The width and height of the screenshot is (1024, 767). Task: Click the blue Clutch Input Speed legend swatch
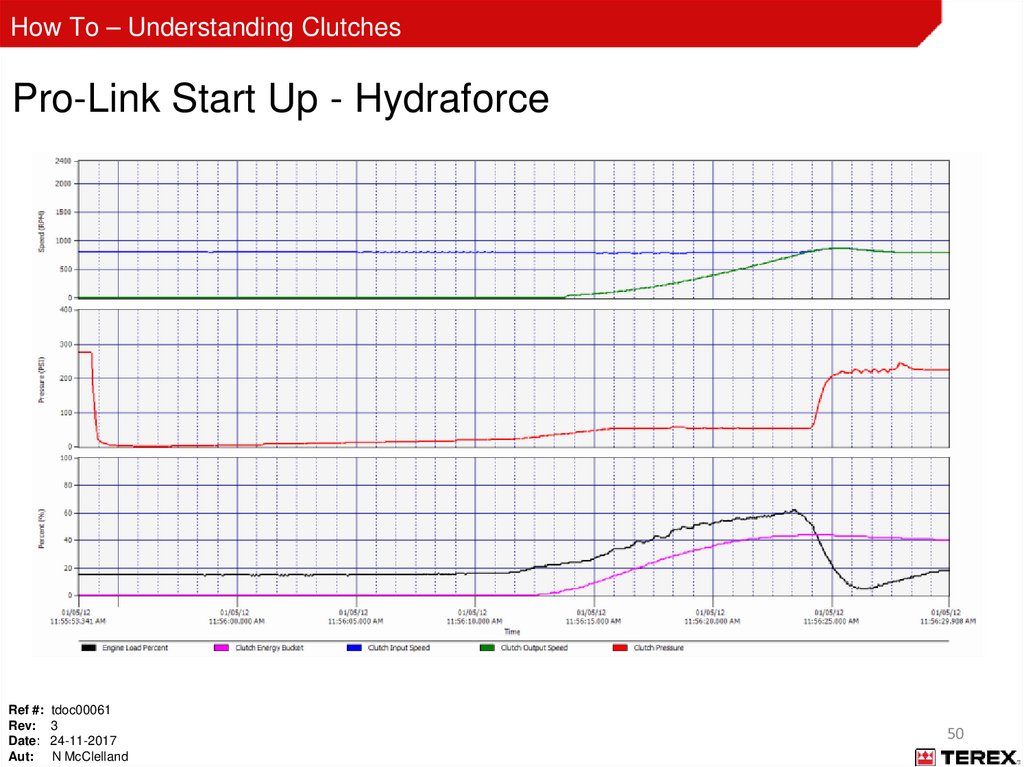tap(354, 647)
